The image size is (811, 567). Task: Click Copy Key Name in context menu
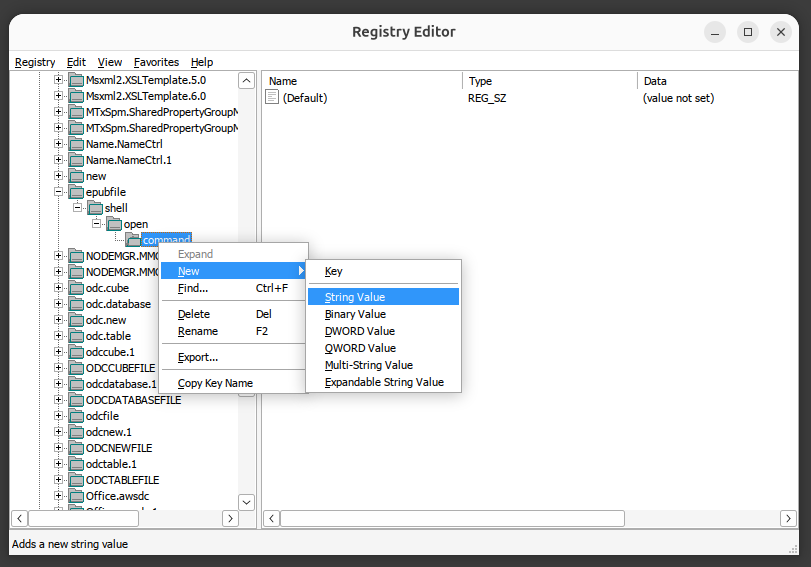point(215,383)
